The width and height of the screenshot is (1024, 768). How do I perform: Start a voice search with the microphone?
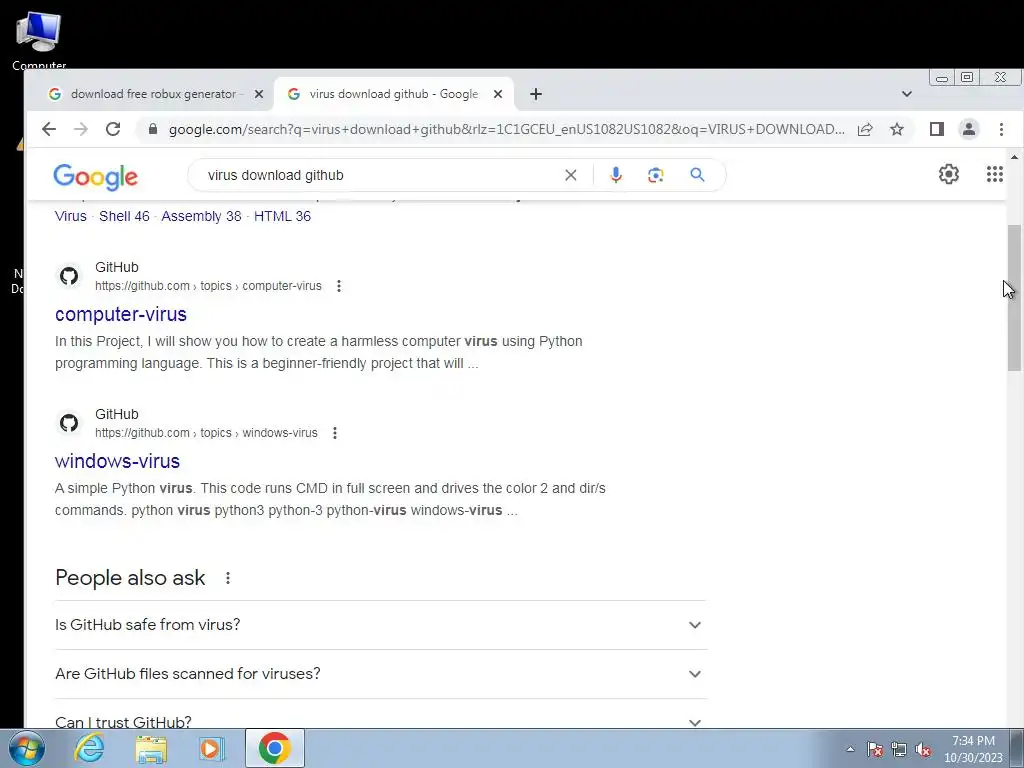coord(616,175)
